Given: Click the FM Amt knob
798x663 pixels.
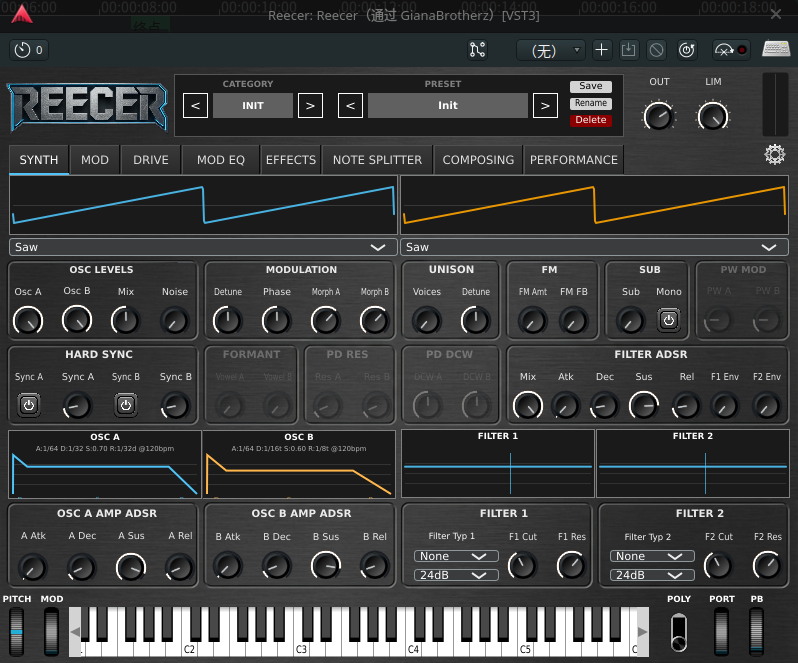Looking at the screenshot, I should click(532, 321).
